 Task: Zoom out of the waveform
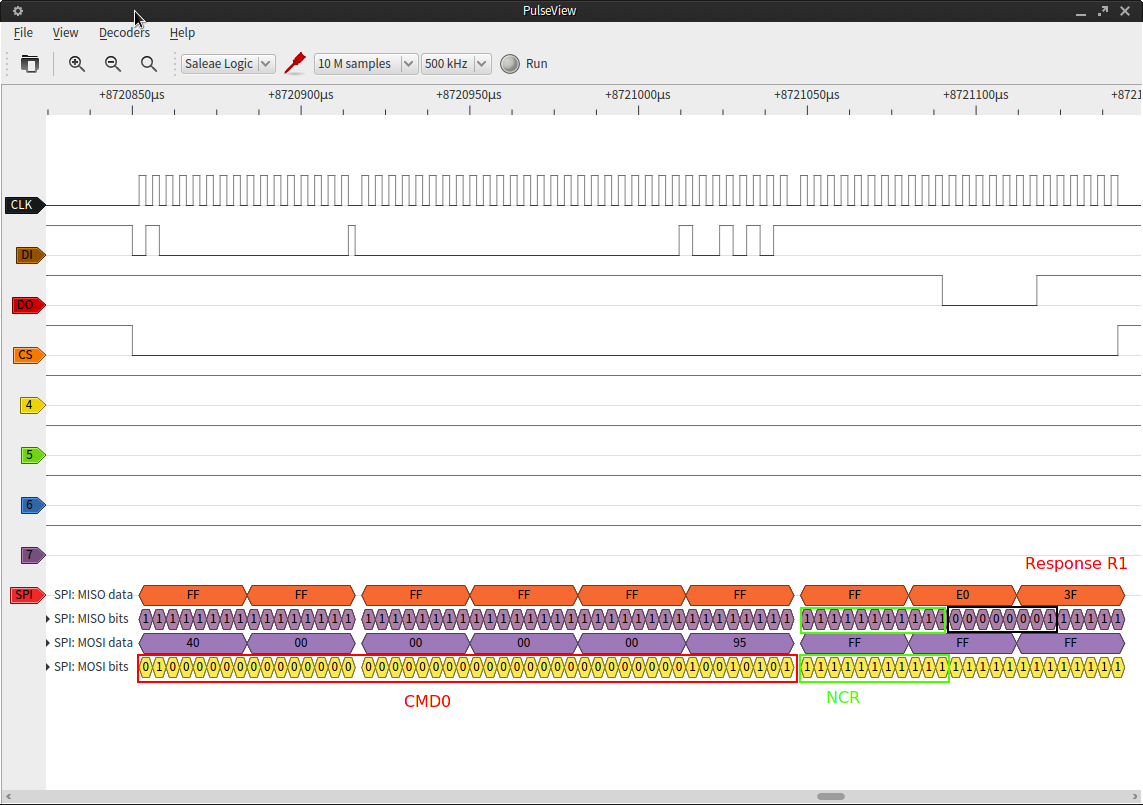113,64
